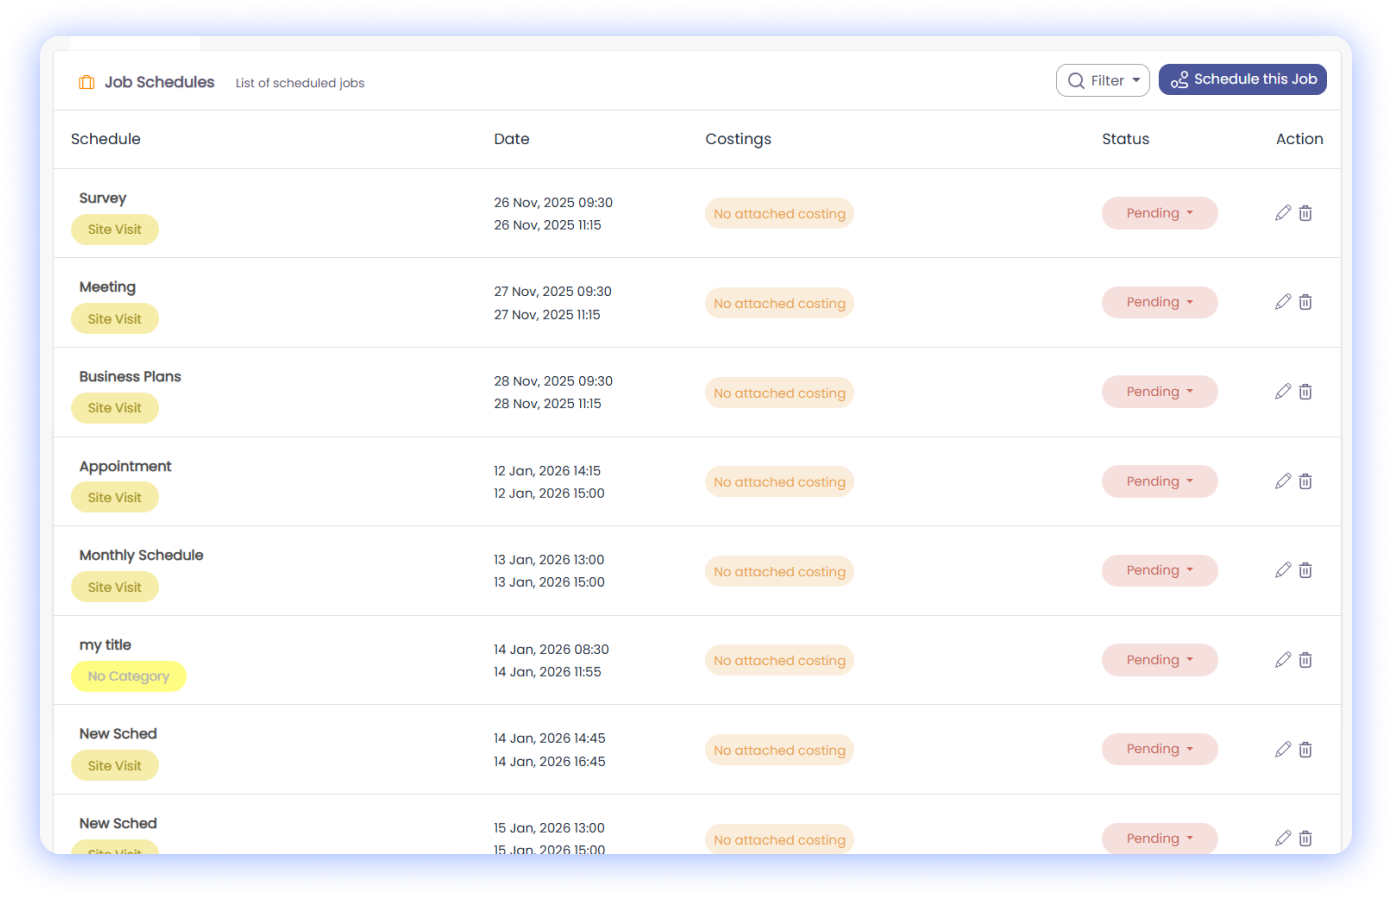This screenshot has height=898, width=1392.
Task: Delete the 14 Jan New Sched trash icon
Action: (1305, 749)
